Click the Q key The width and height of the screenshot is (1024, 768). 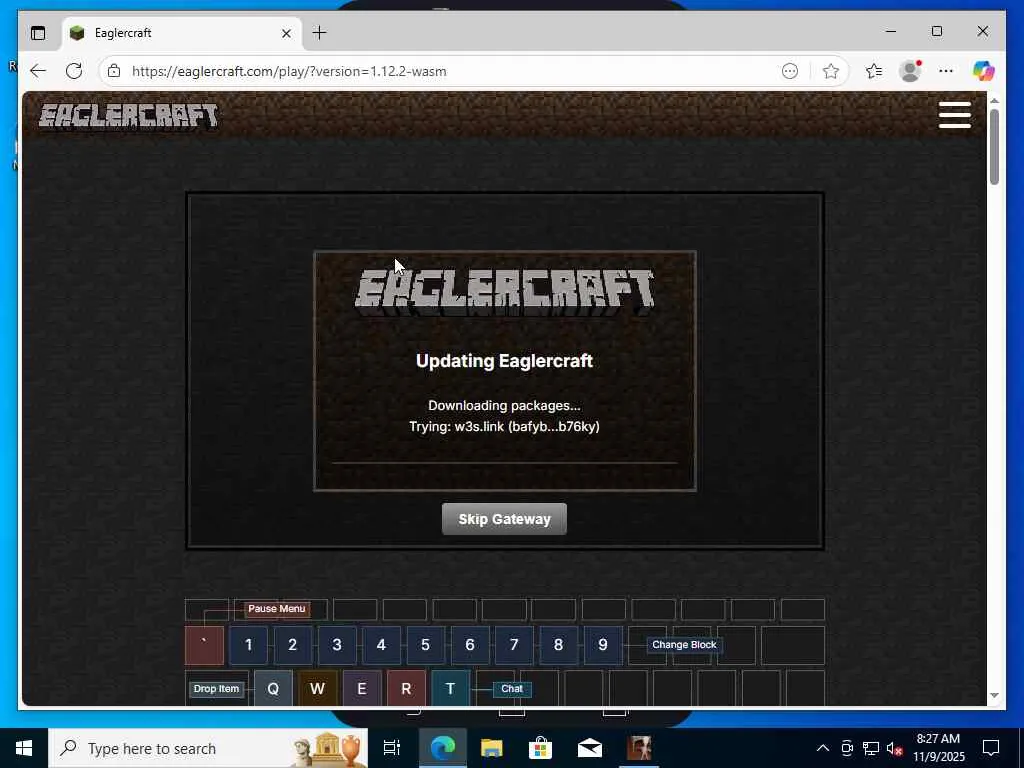[273, 688]
